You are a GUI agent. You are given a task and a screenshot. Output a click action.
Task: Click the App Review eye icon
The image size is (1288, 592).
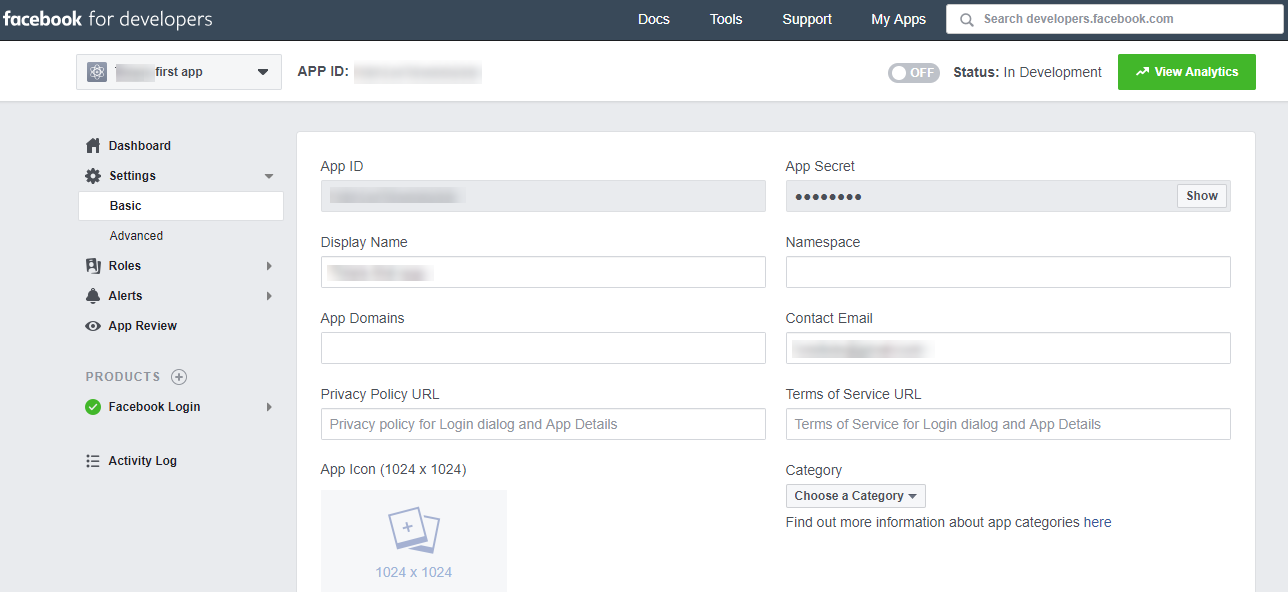[x=93, y=326]
